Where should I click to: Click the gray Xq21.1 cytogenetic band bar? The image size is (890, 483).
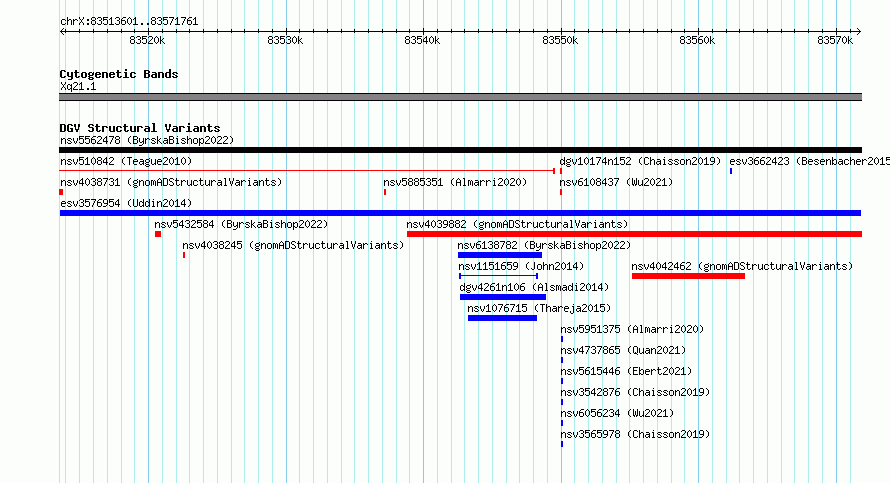click(x=460, y=97)
